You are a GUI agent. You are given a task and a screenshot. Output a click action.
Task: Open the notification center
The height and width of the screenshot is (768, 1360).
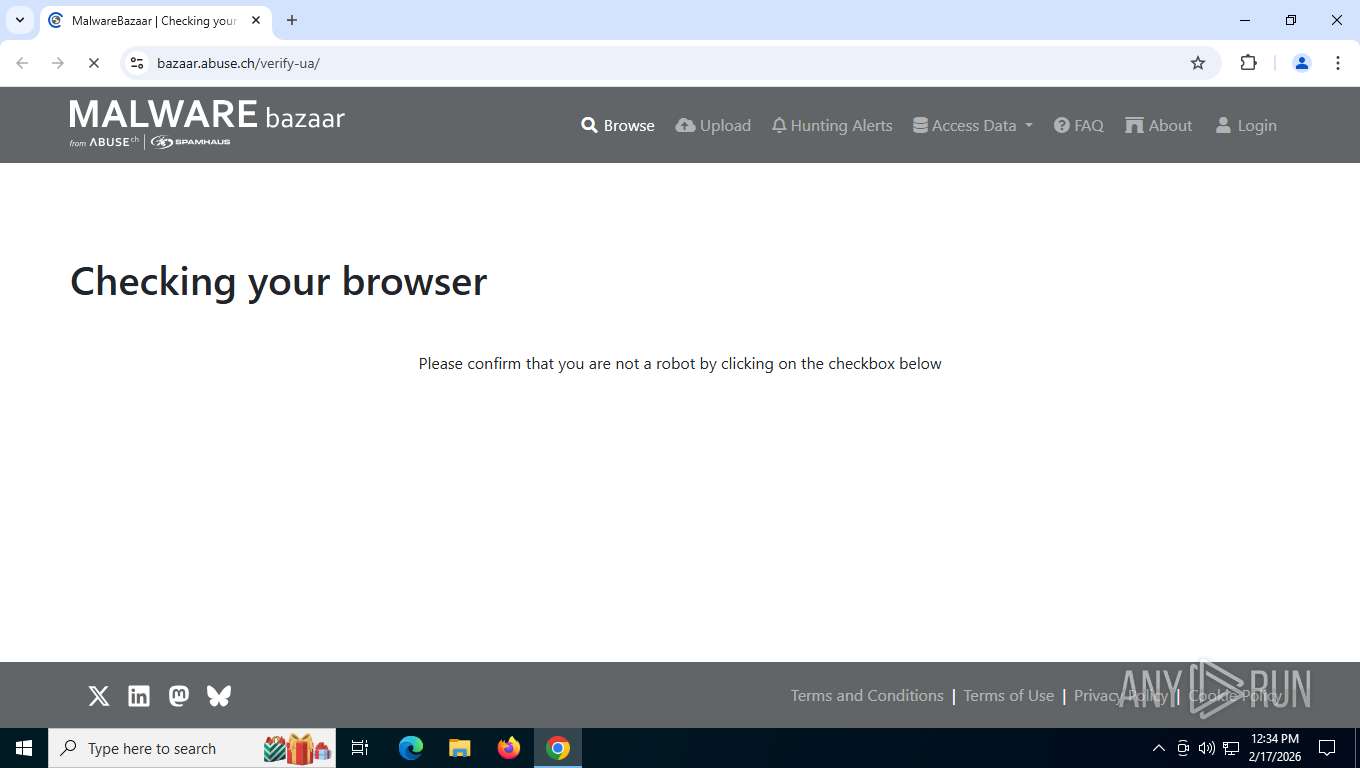coord(1327,748)
